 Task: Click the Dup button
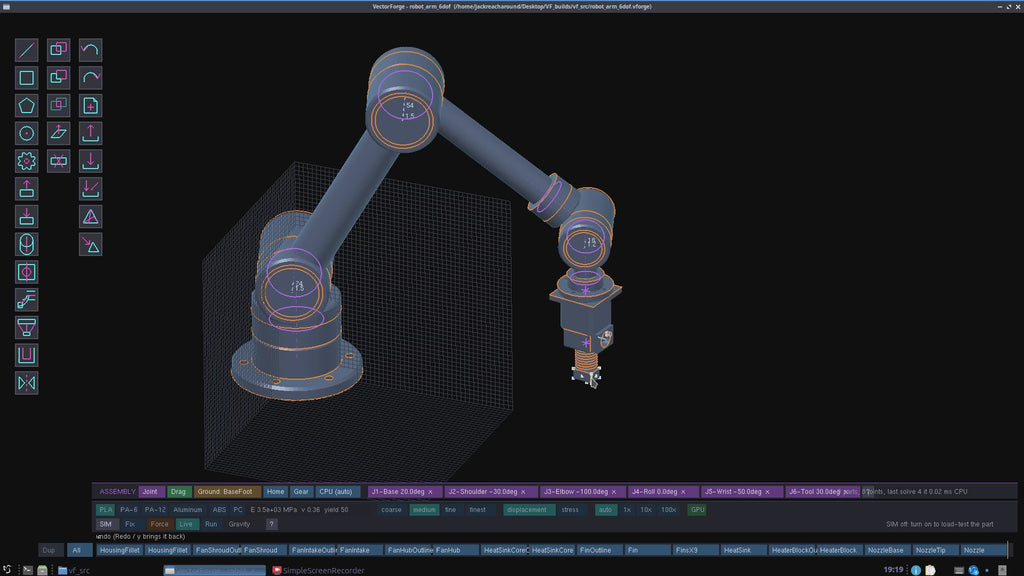tap(48, 550)
